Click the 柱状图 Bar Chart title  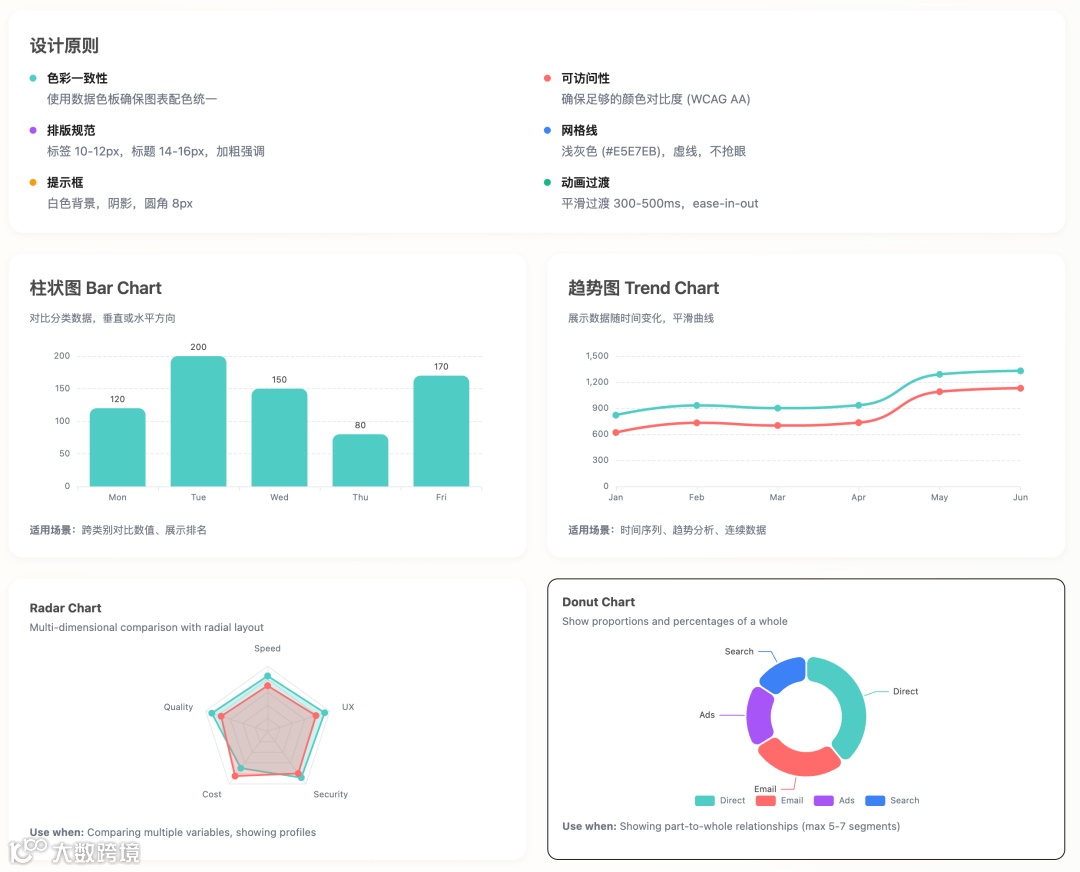click(x=96, y=288)
